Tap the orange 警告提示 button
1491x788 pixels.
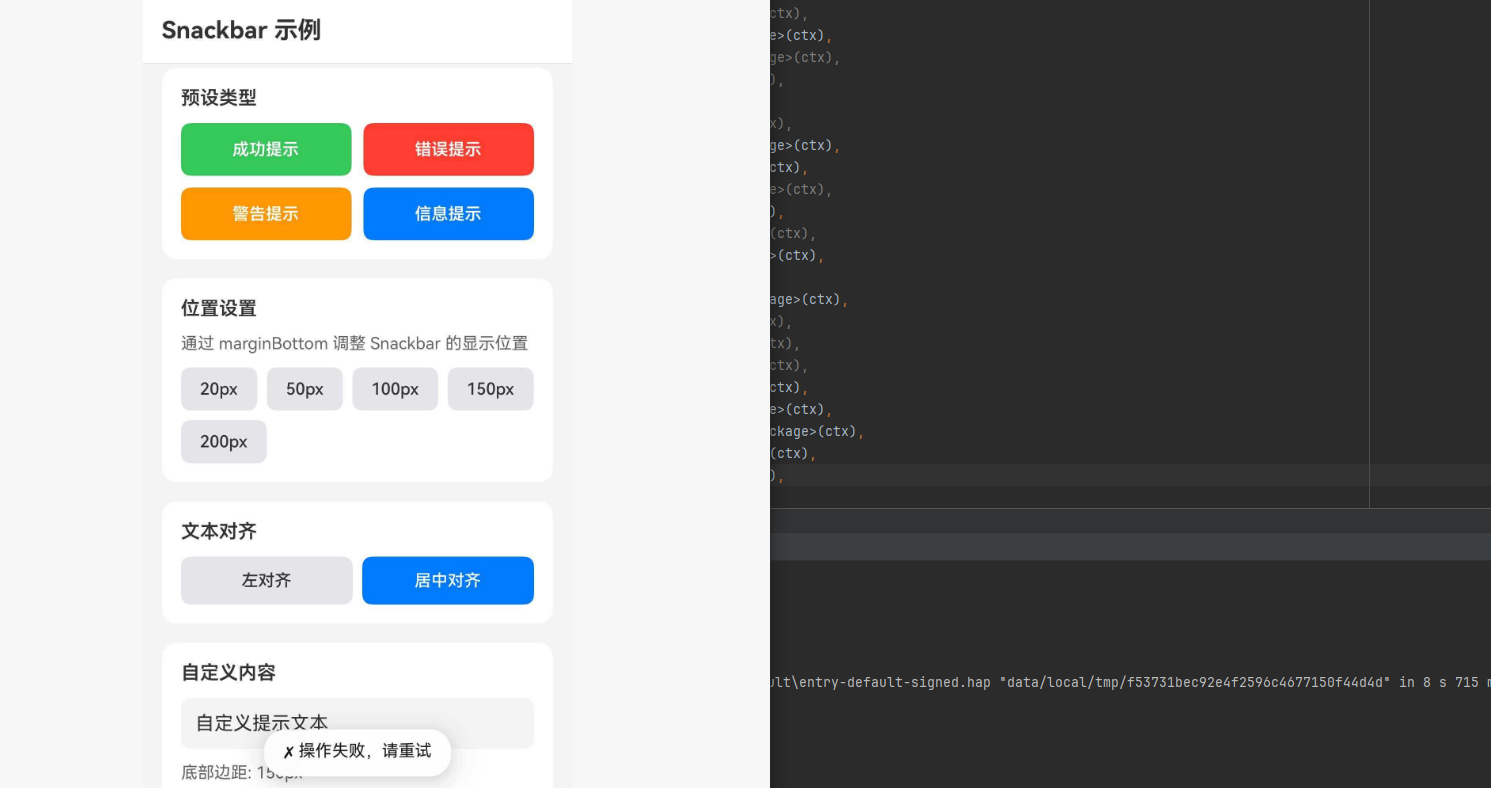[266, 214]
